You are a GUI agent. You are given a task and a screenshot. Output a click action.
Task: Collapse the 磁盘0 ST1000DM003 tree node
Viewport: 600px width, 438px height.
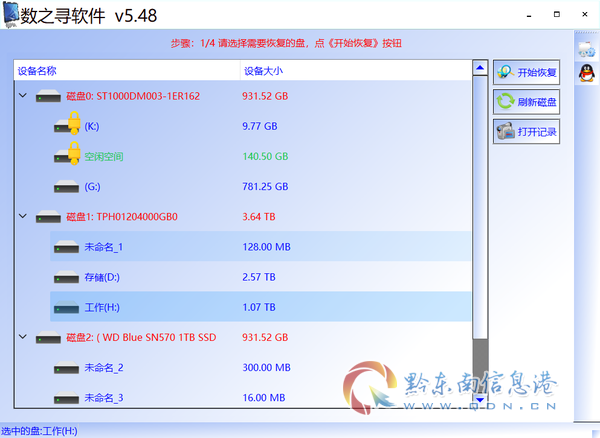23,95
